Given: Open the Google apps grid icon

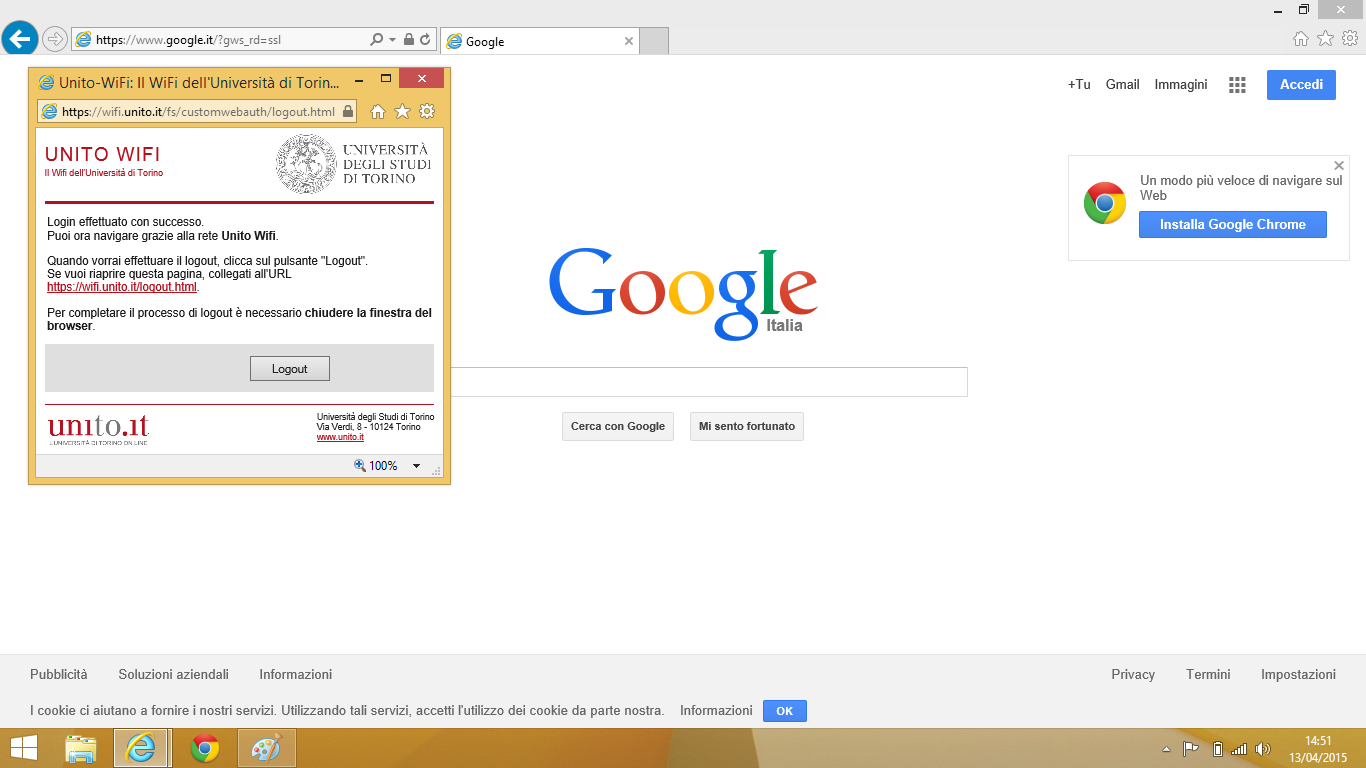Looking at the screenshot, I should [1237, 85].
